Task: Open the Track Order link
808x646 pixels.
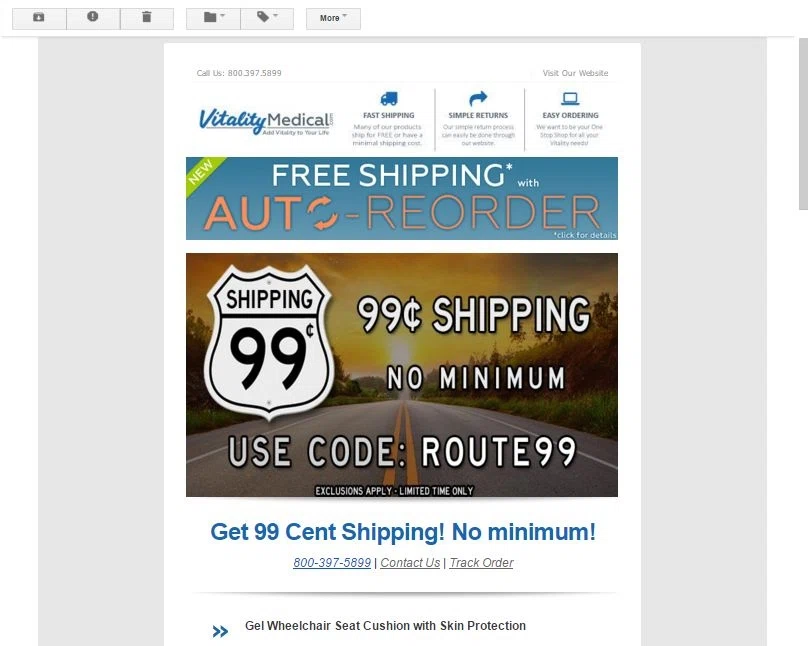Action: click(481, 563)
